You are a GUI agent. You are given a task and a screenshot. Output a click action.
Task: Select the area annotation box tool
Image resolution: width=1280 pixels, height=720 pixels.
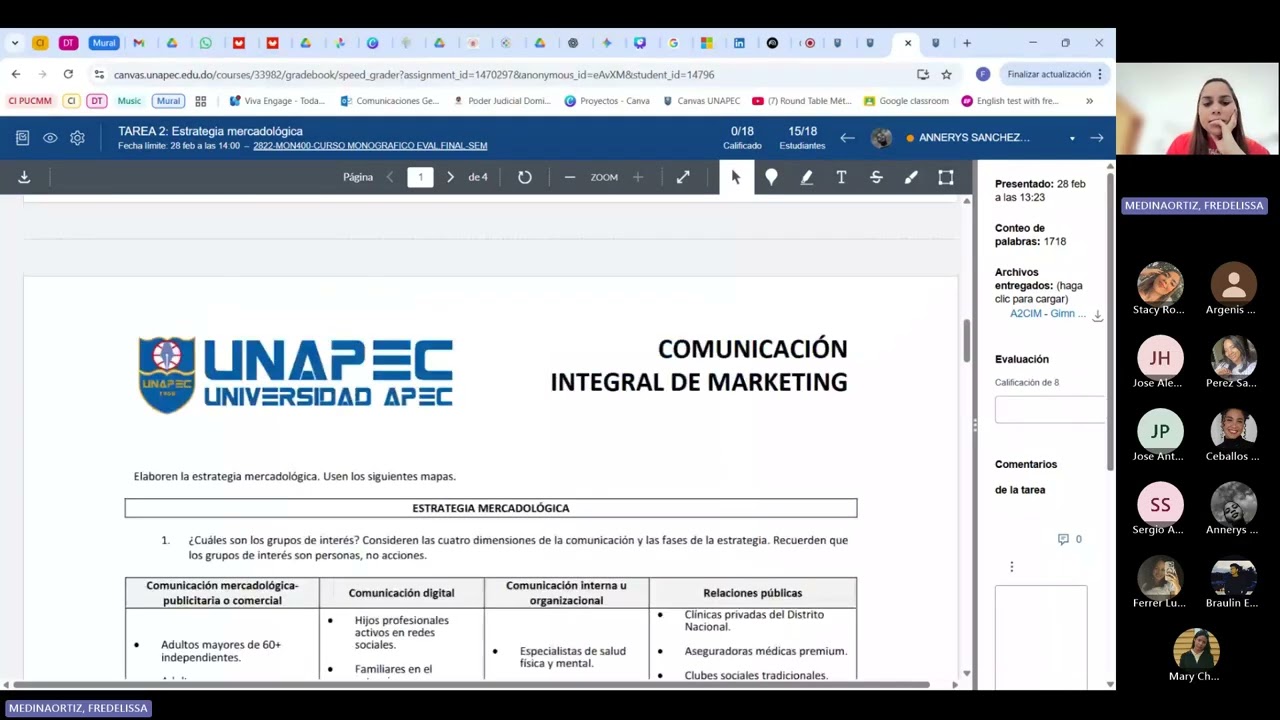pos(946,177)
